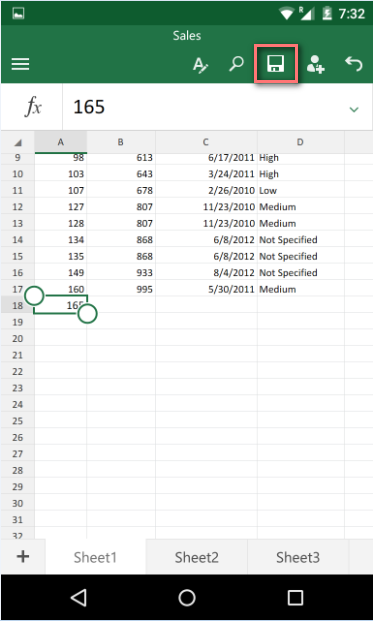
Task: Select cell containing 160
Action: [61, 289]
